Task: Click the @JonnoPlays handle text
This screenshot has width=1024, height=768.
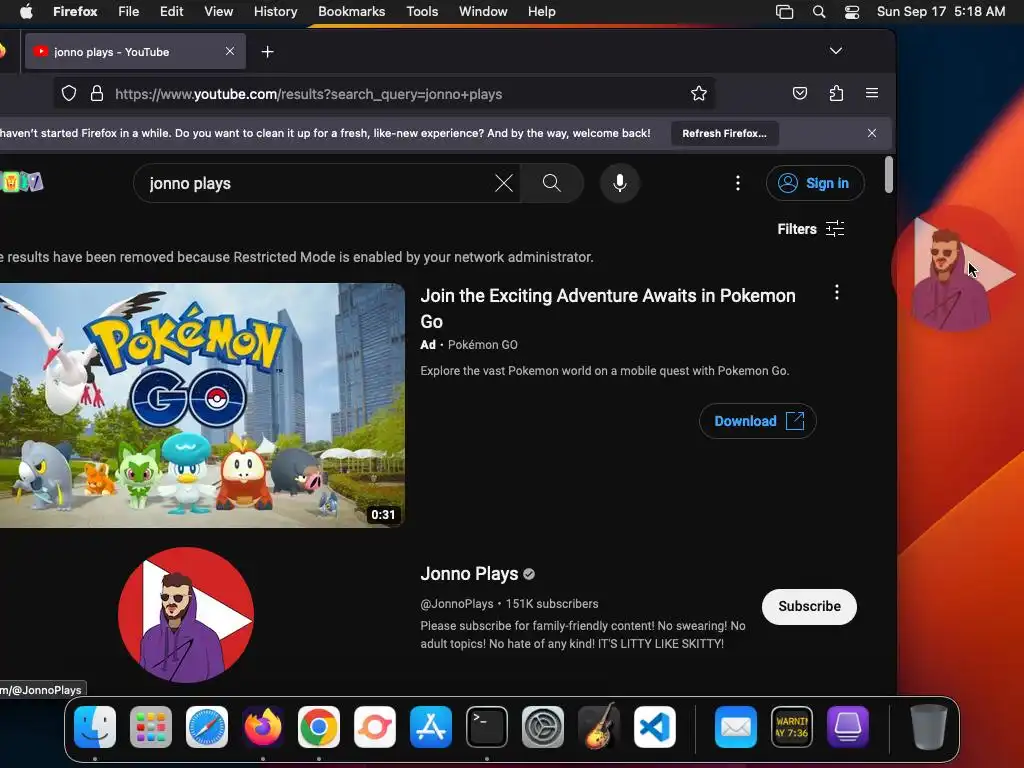Action: [457, 604]
